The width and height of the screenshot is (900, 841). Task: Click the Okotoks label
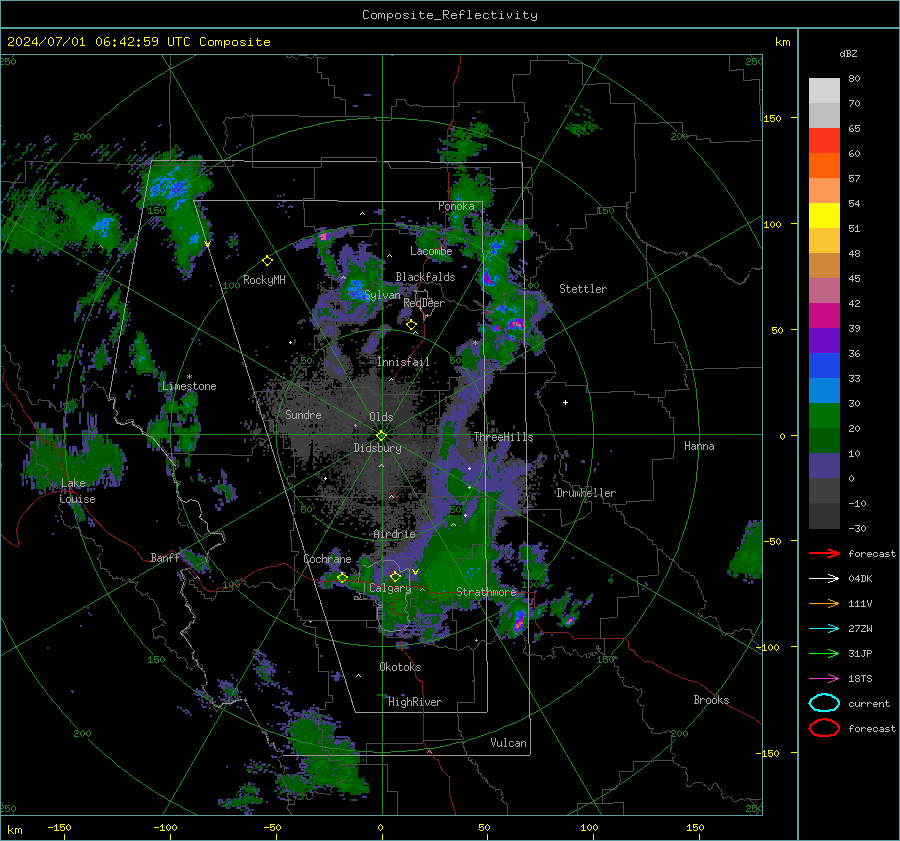pos(400,667)
